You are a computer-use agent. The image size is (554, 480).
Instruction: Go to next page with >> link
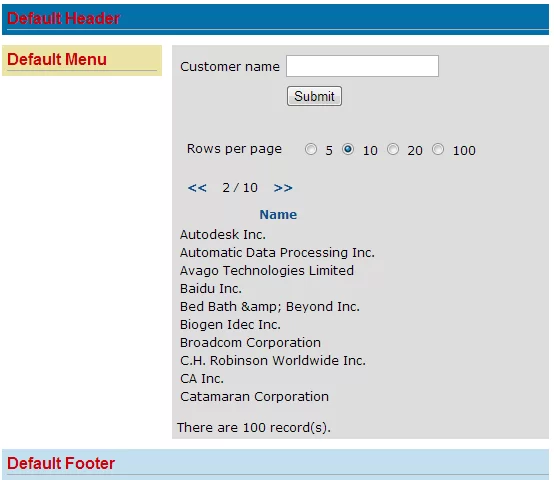pos(283,188)
